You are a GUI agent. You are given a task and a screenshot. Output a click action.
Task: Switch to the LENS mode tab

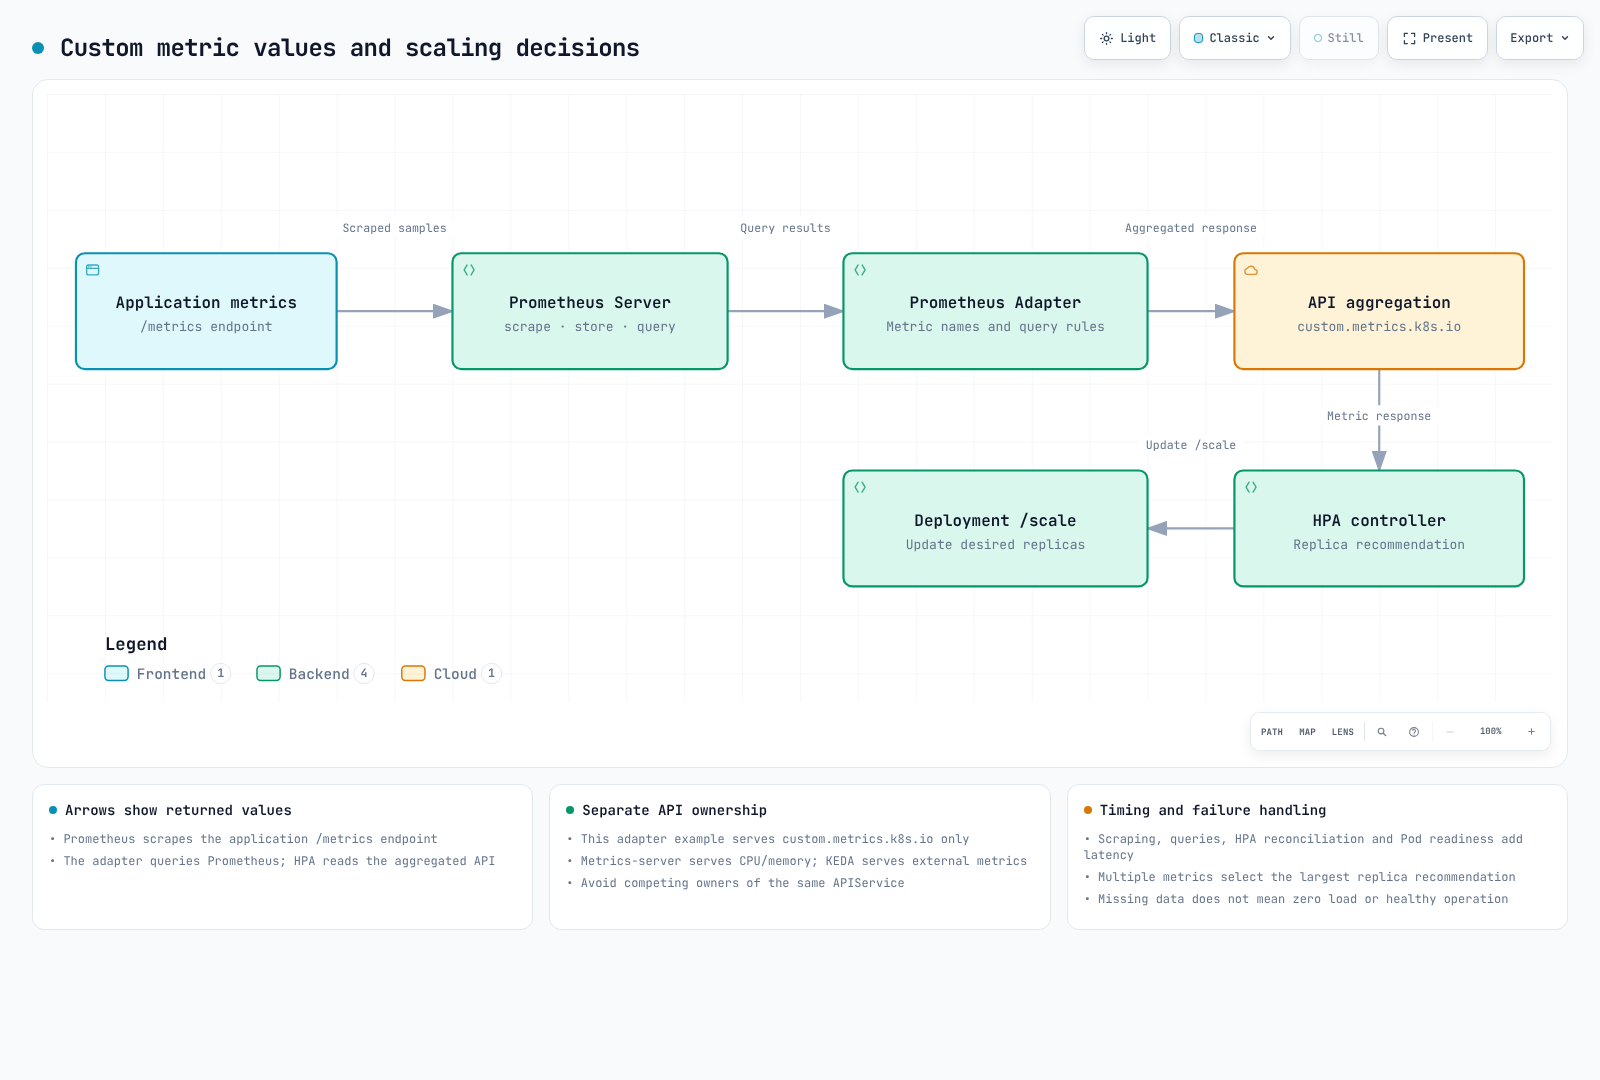1343,732
